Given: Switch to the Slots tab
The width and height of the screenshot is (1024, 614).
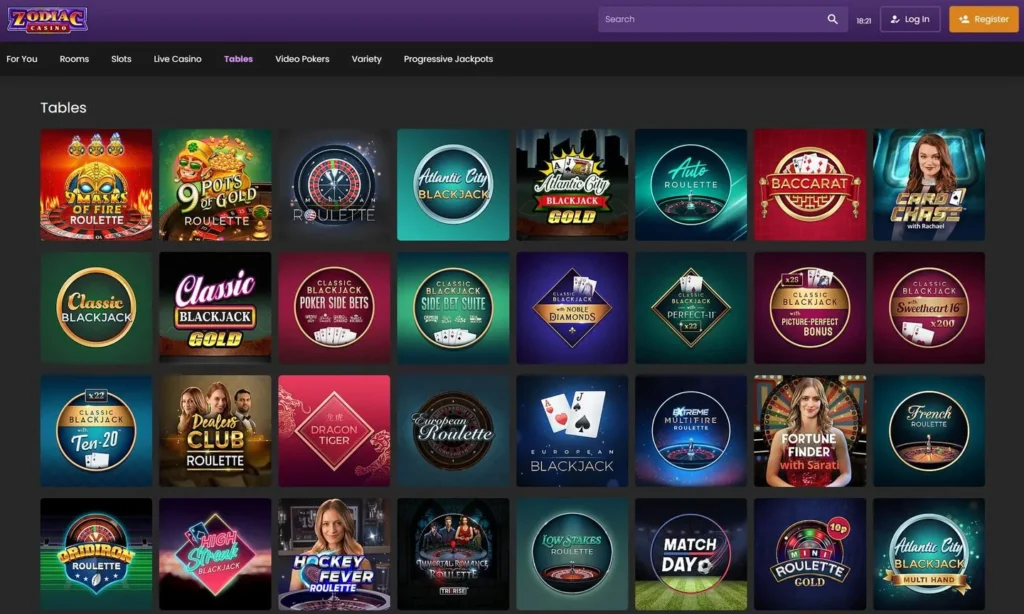Looking at the screenshot, I should pyautogui.click(x=121, y=59).
